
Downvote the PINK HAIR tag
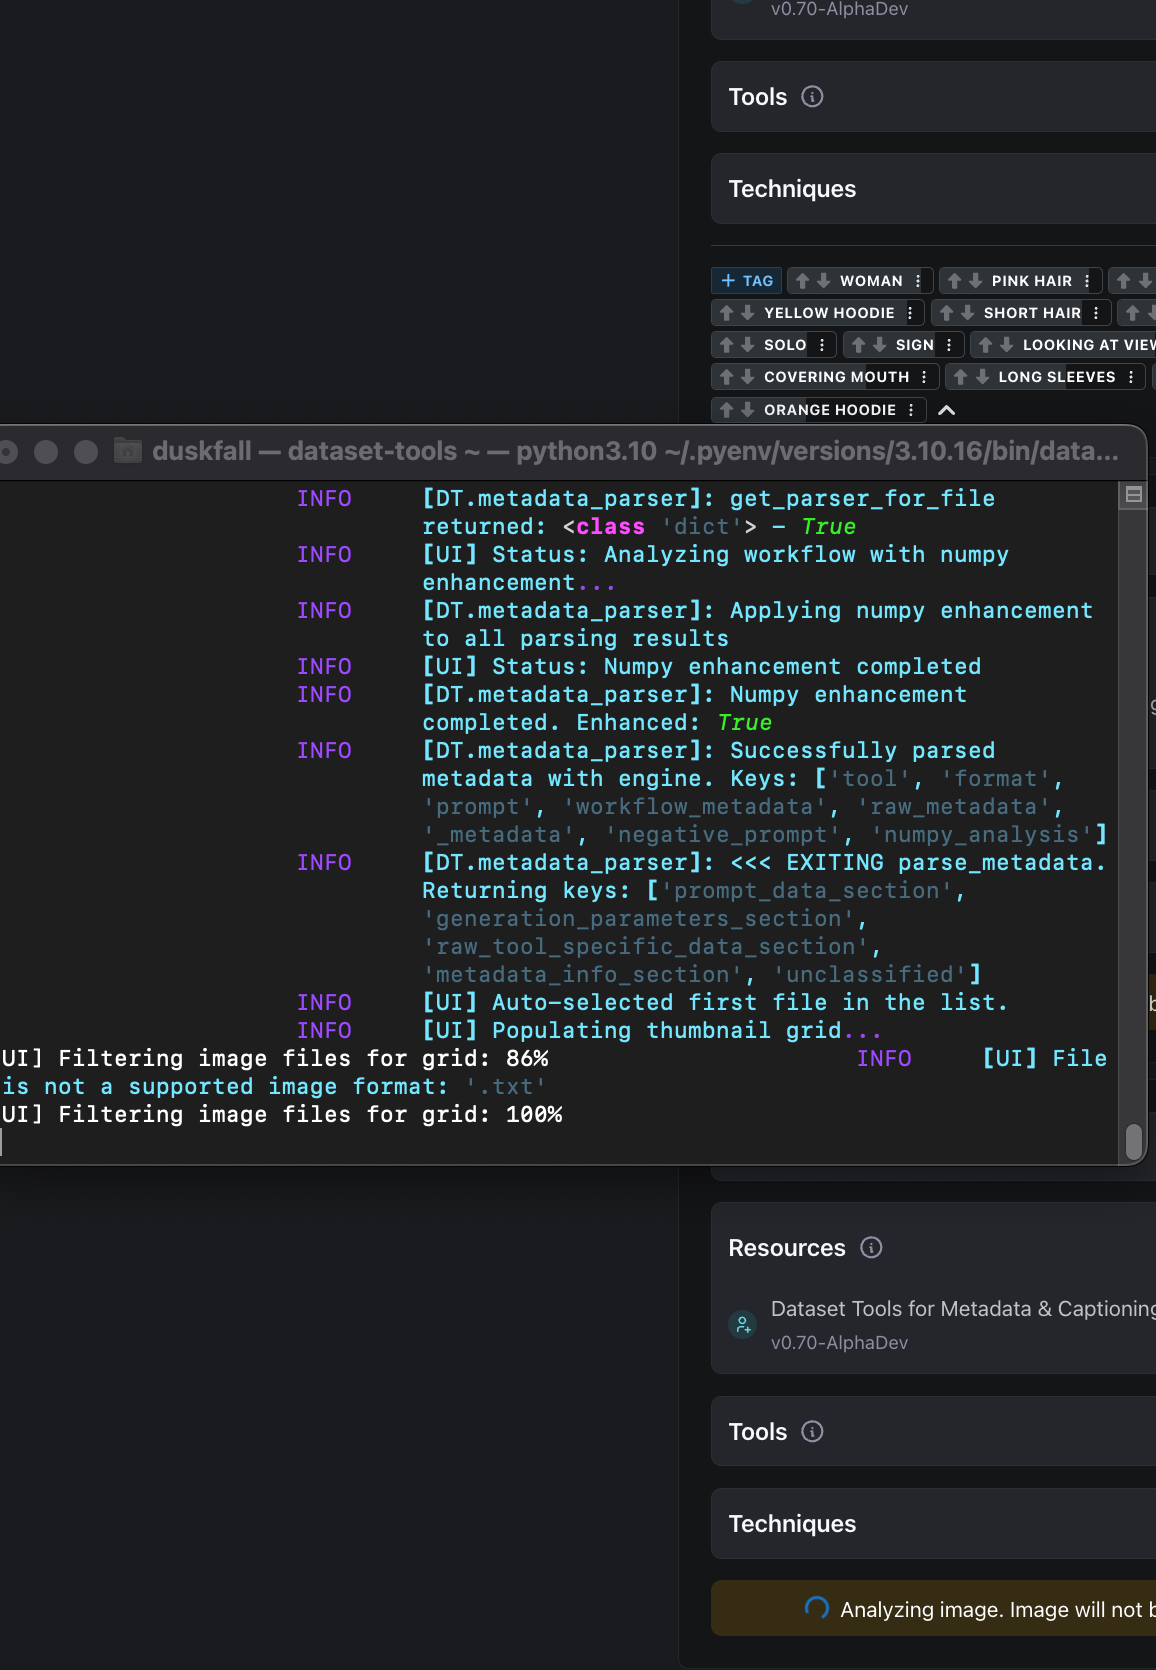pyautogui.click(x=975, y=281)
